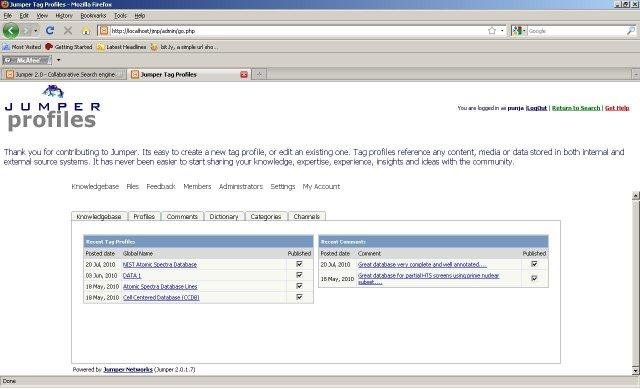Open Cell Centered Database (CCDB) link

click(x=161, y=298)
